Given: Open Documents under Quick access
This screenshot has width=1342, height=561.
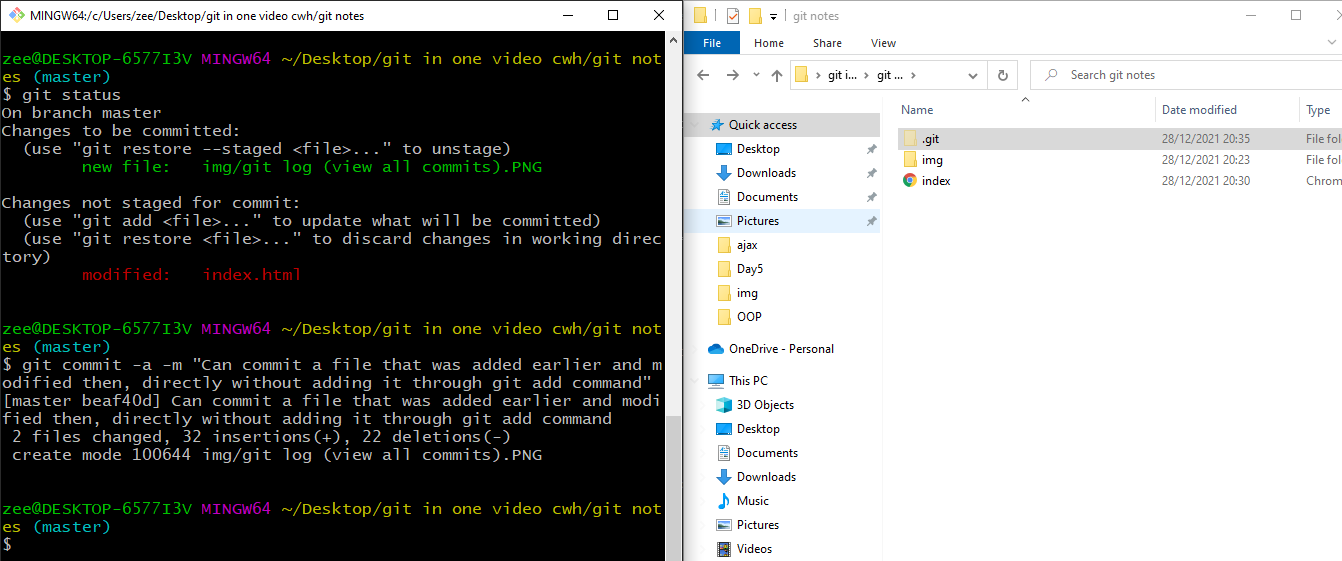Looking at the screenshot, I should [x=767, y=197].
